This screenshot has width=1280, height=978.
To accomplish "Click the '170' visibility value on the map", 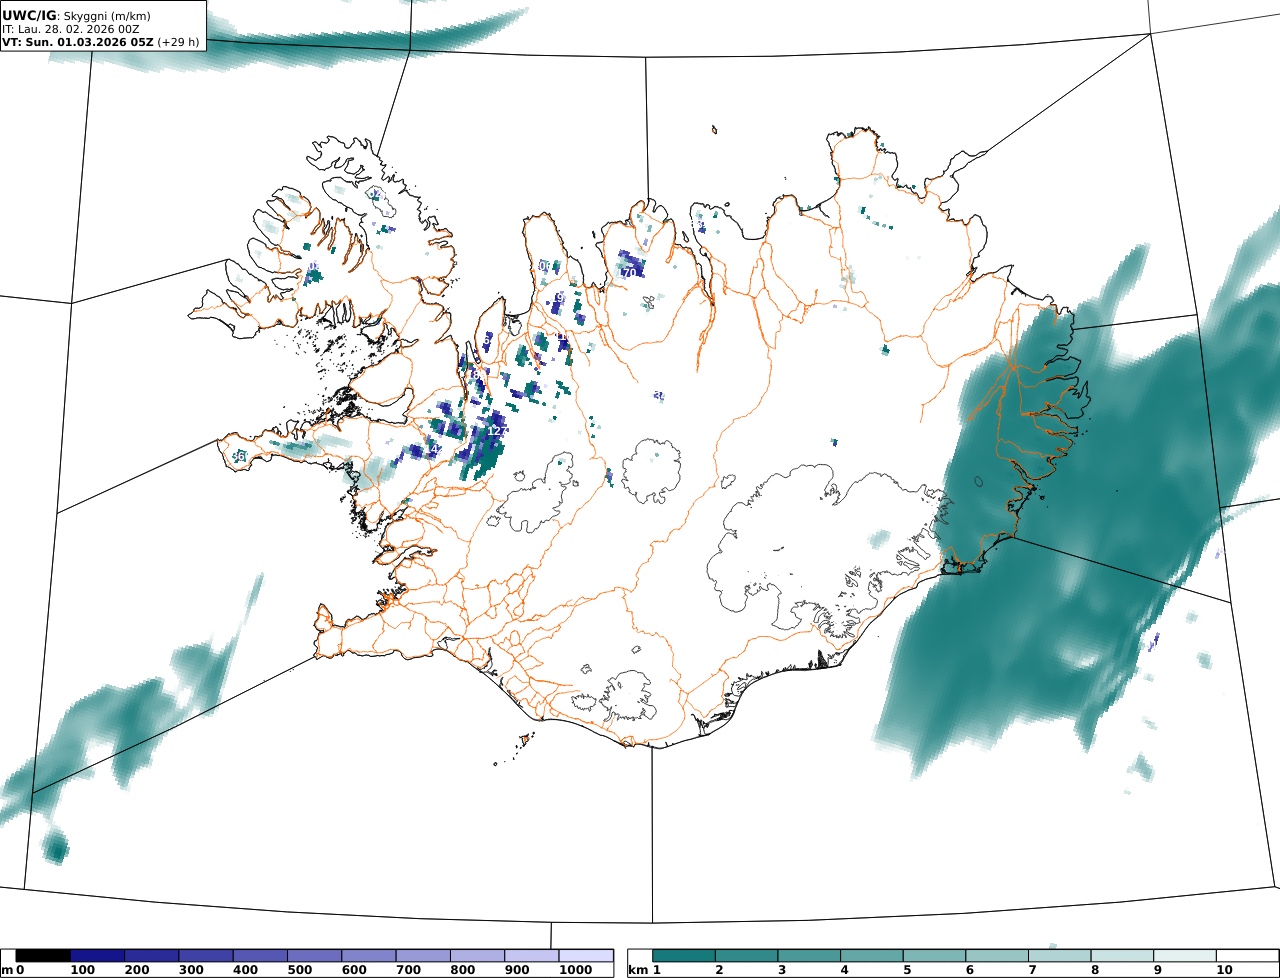I will [627, 272].
